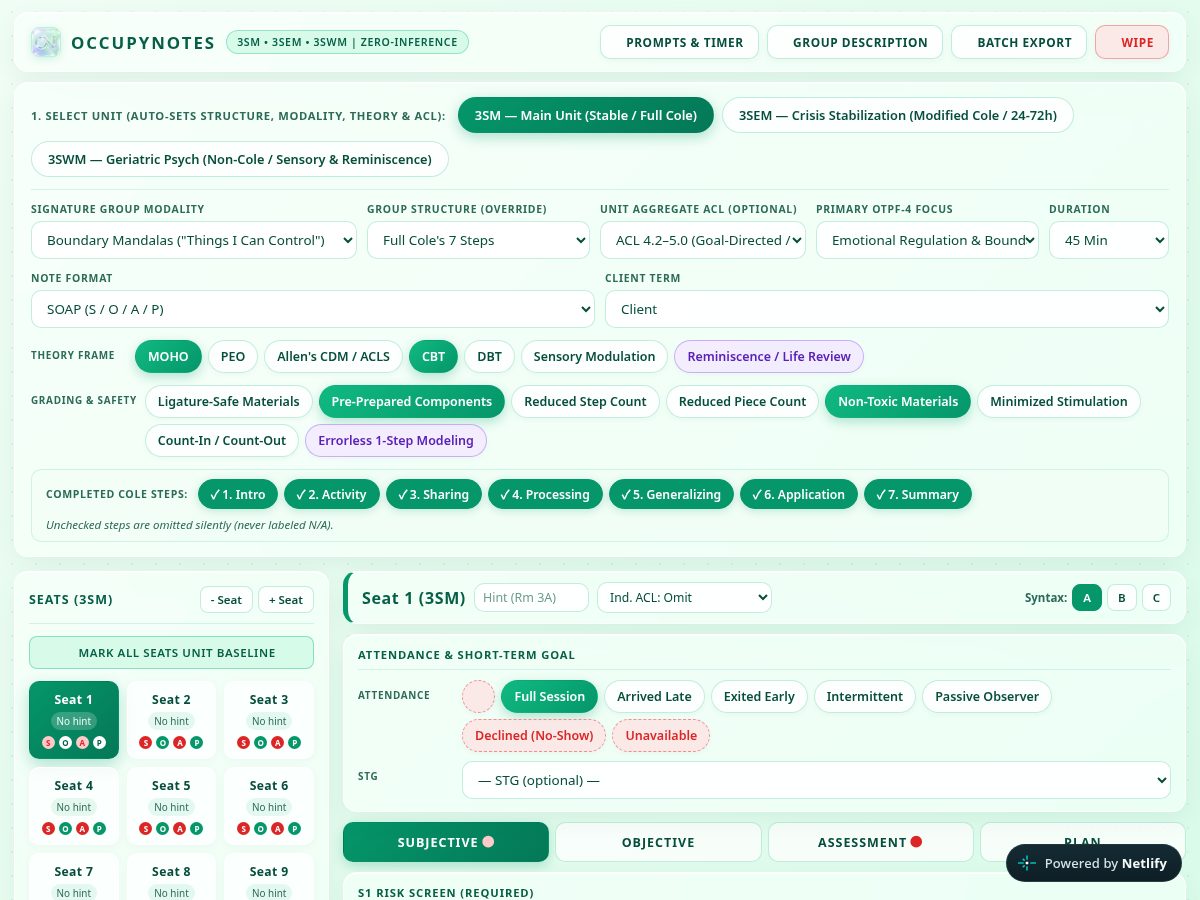Open Prompts & Timer
The image size is (1200, 900).
pyautogui.click(x=680, y=42)
